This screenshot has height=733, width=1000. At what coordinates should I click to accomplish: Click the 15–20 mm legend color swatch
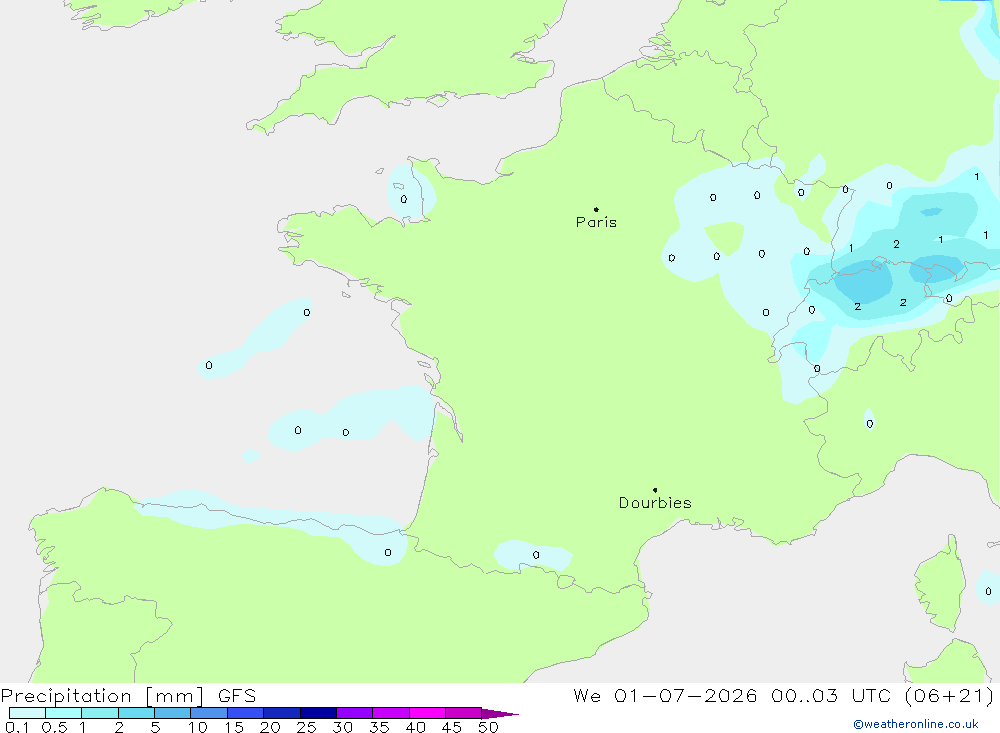coord(246,713)
